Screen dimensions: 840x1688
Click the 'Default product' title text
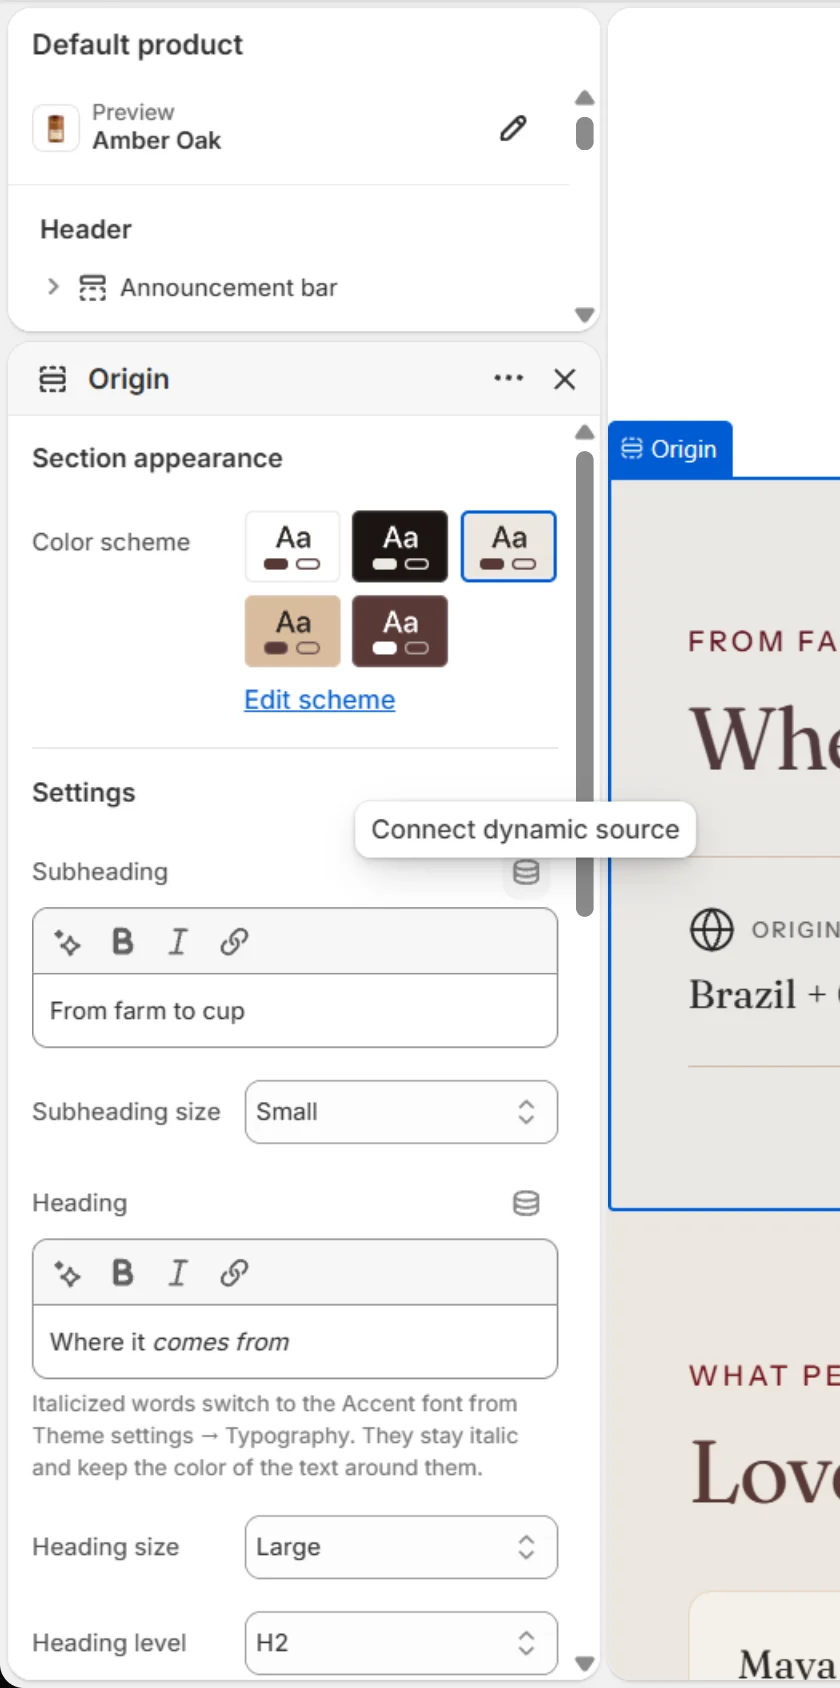point(138,45)
